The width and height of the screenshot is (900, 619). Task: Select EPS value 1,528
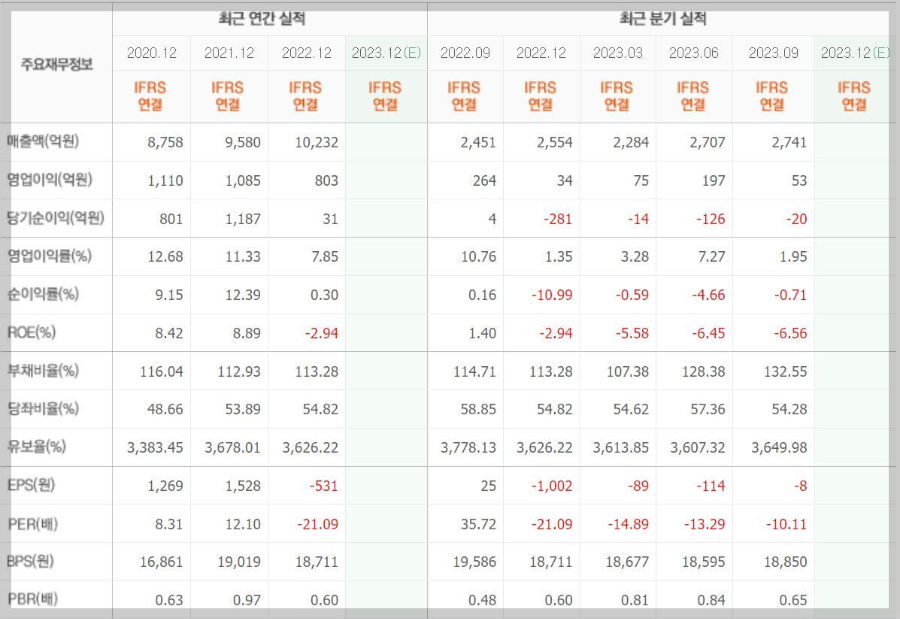(x=243, y=486)
